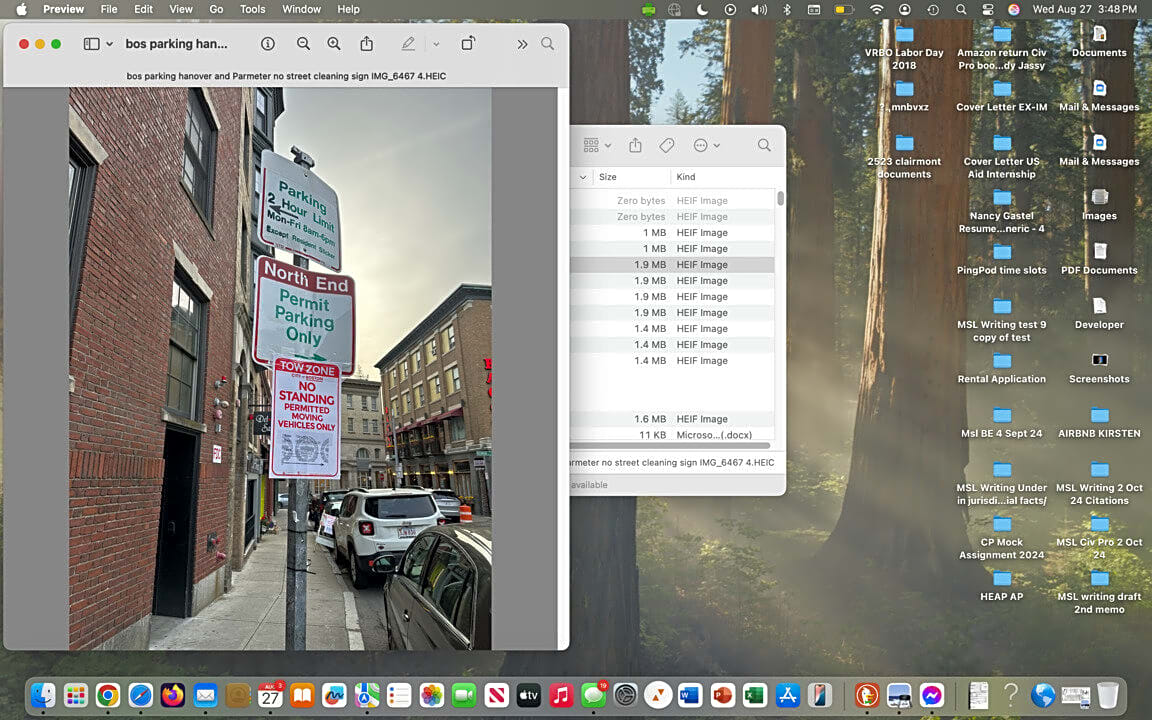
Task: Sort files by the Kind column header
Action: coord(686,177)
